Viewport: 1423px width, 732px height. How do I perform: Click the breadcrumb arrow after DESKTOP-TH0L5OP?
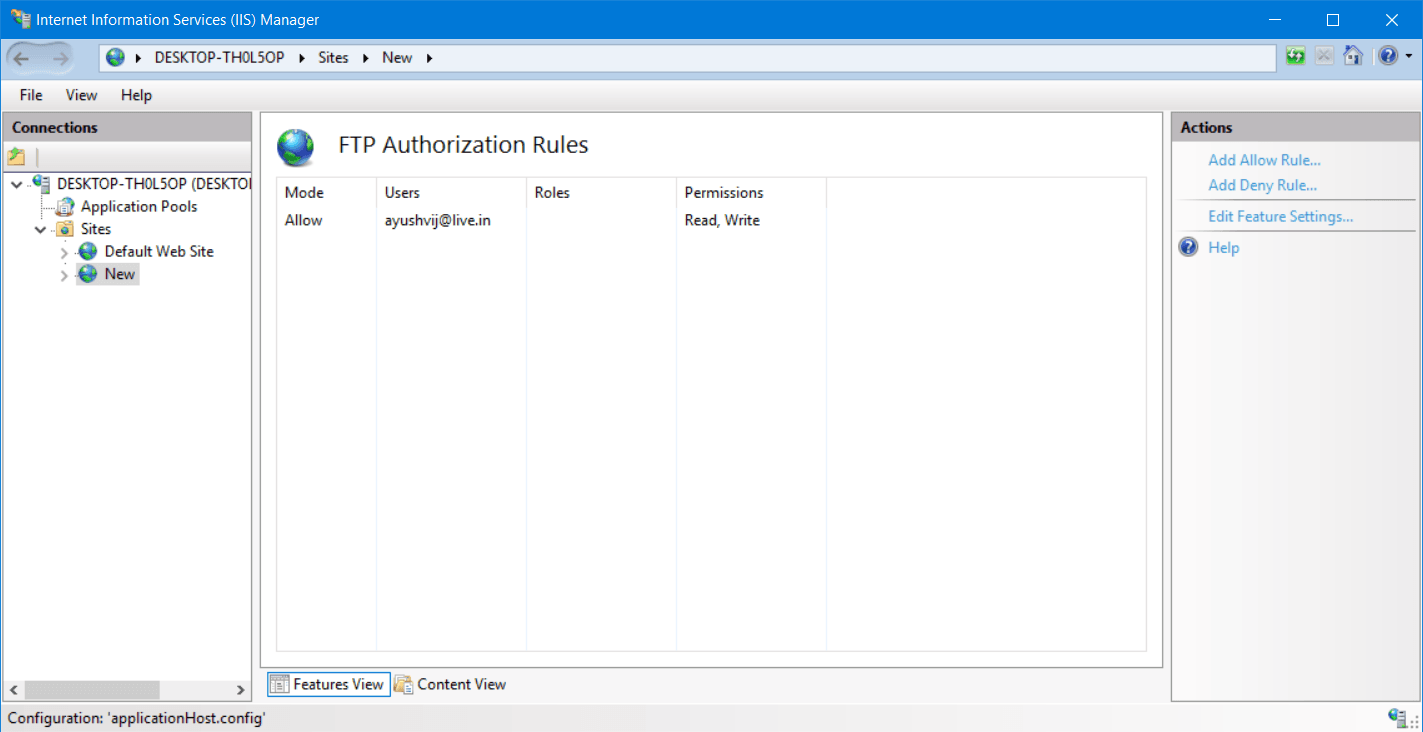click(x=302, y=58)
